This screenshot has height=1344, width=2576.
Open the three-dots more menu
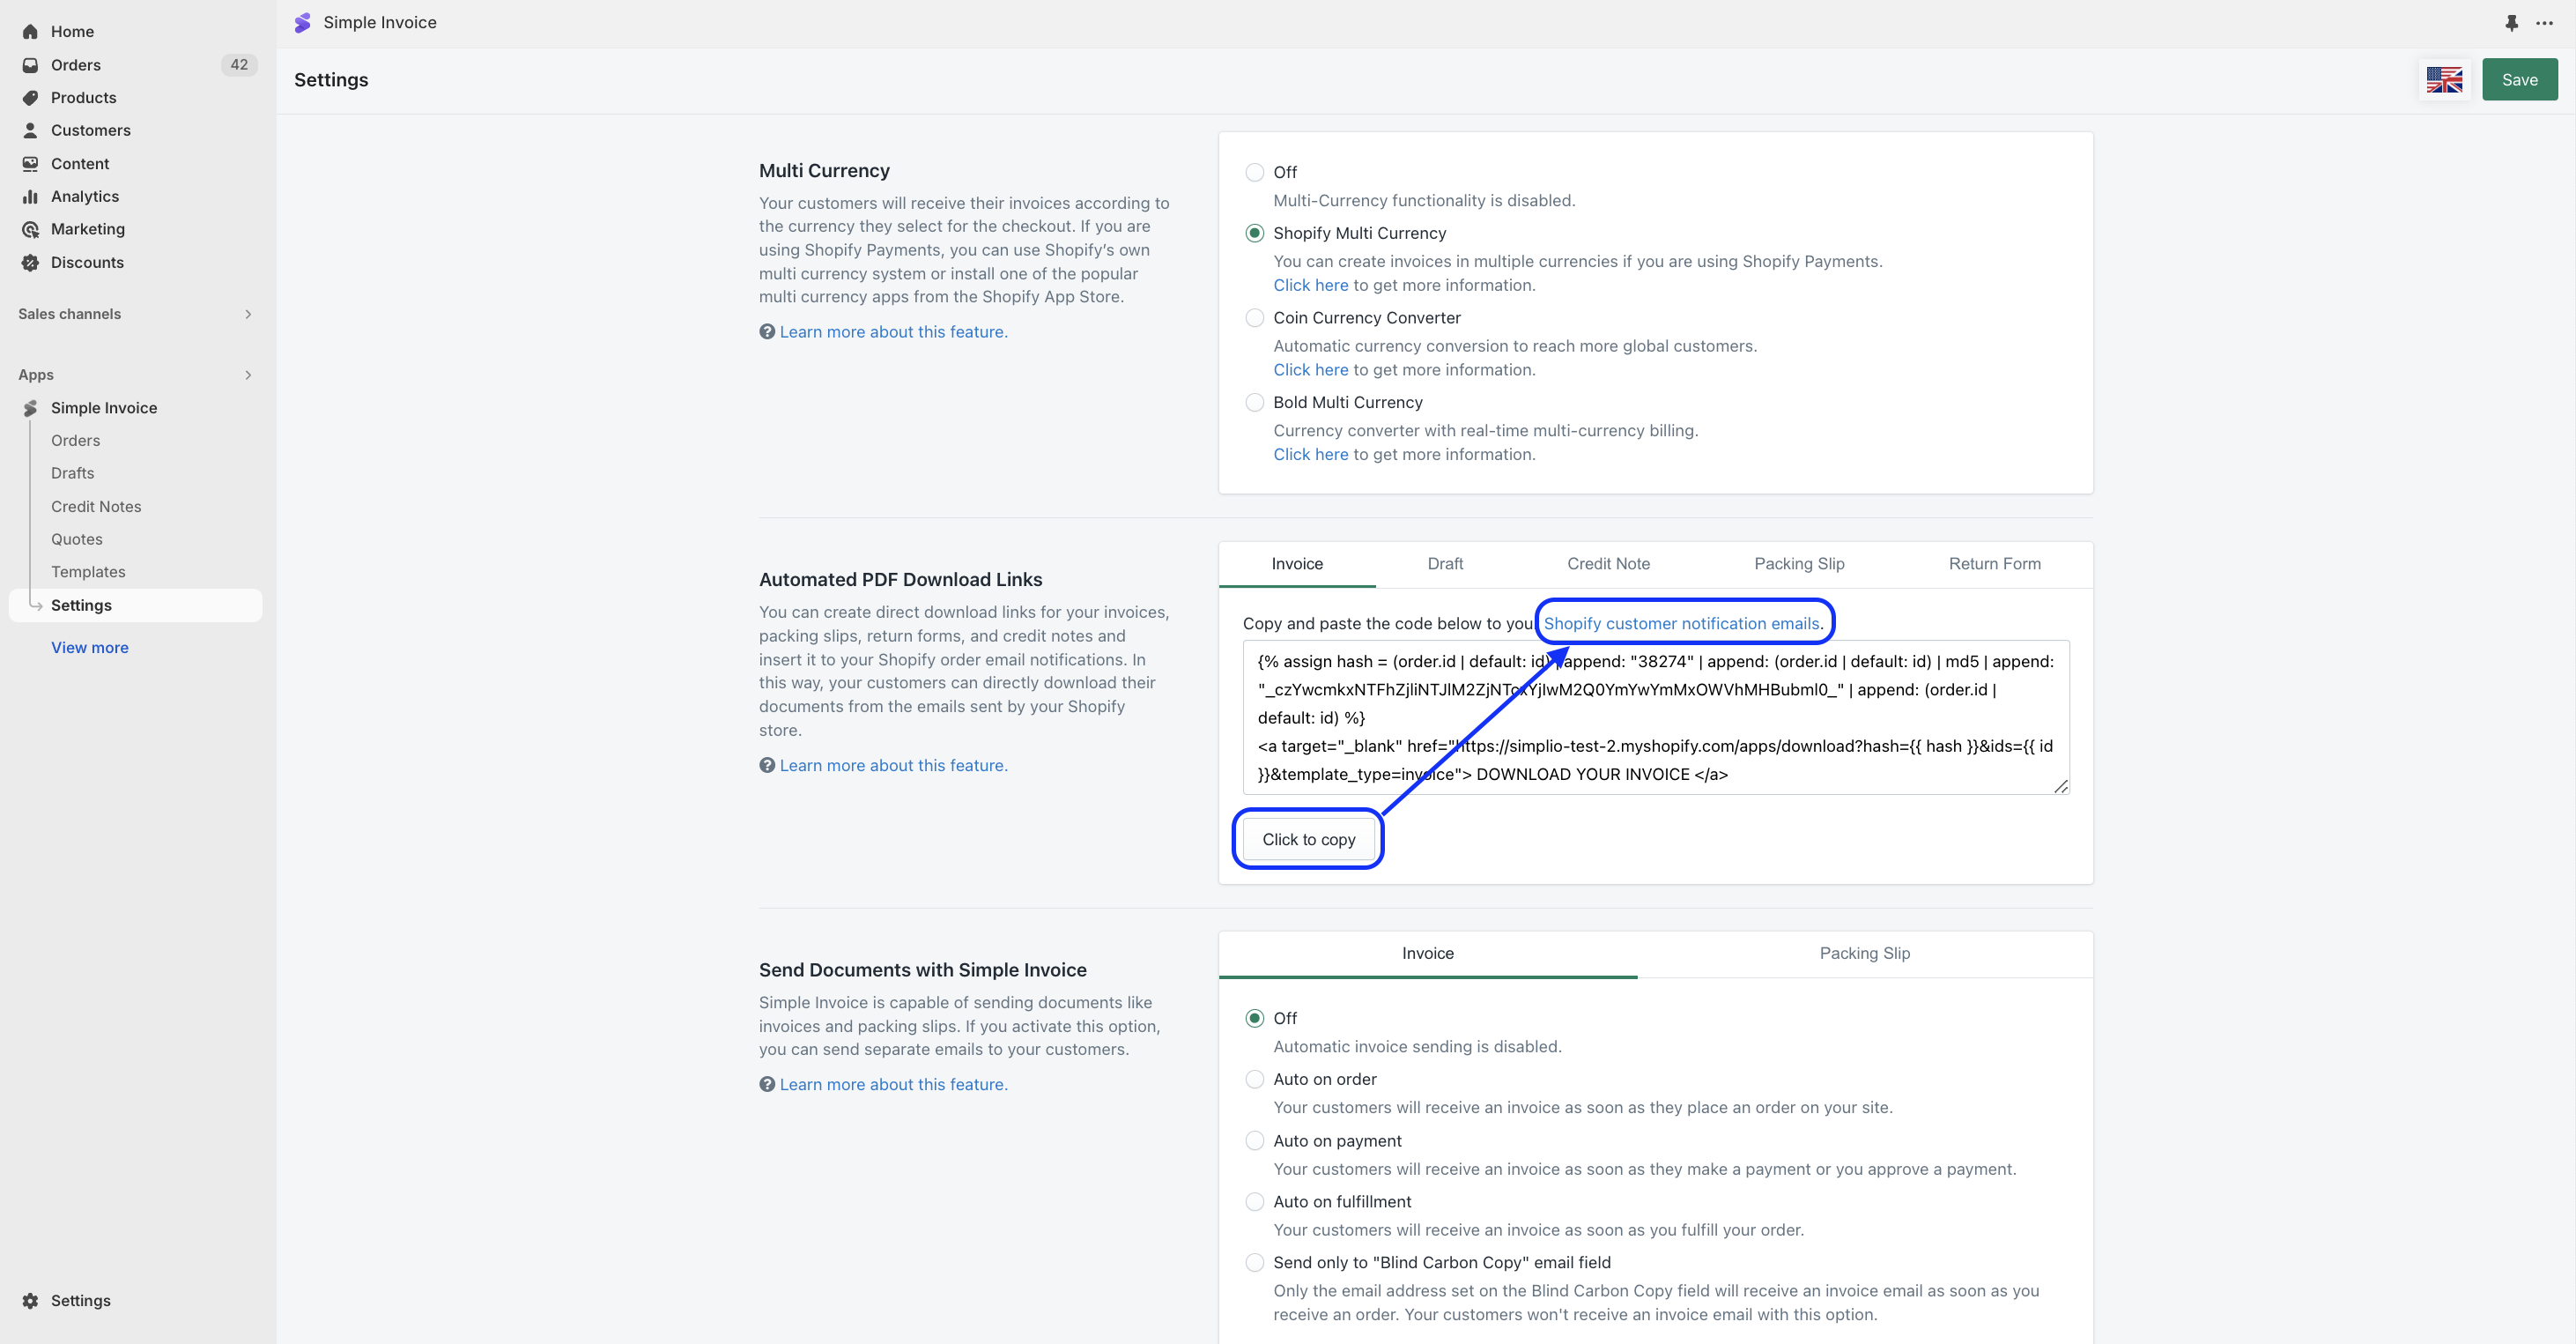coord(2544,23)
